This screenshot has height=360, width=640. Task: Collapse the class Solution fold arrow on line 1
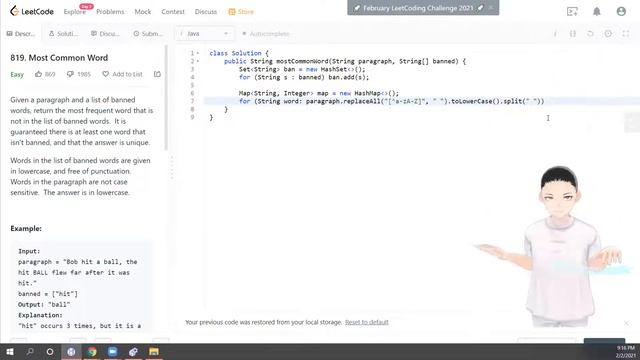198,53
